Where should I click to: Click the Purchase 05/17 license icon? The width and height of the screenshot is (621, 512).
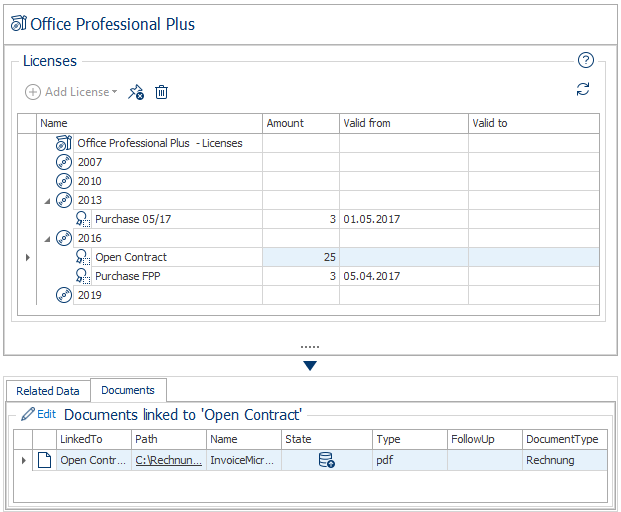83,219
